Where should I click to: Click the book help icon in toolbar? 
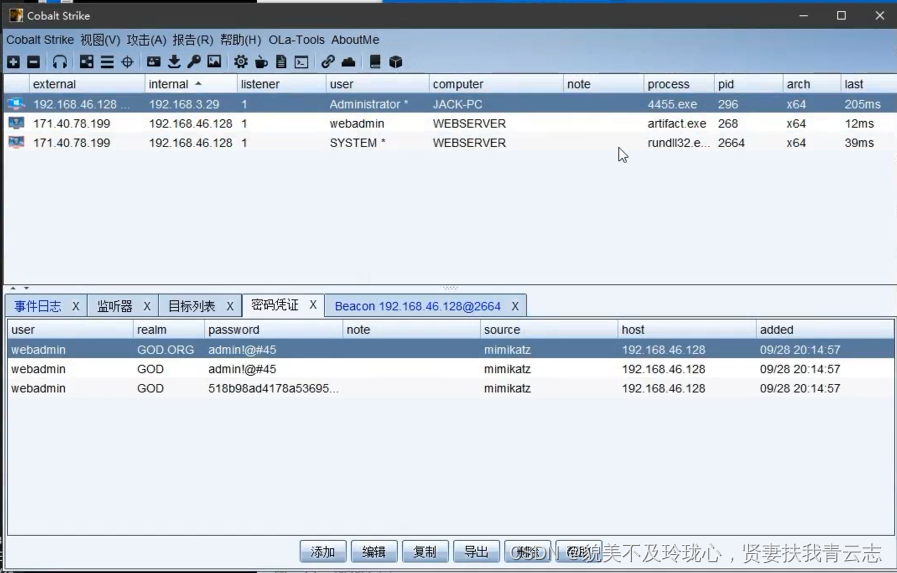pos(375,62)
